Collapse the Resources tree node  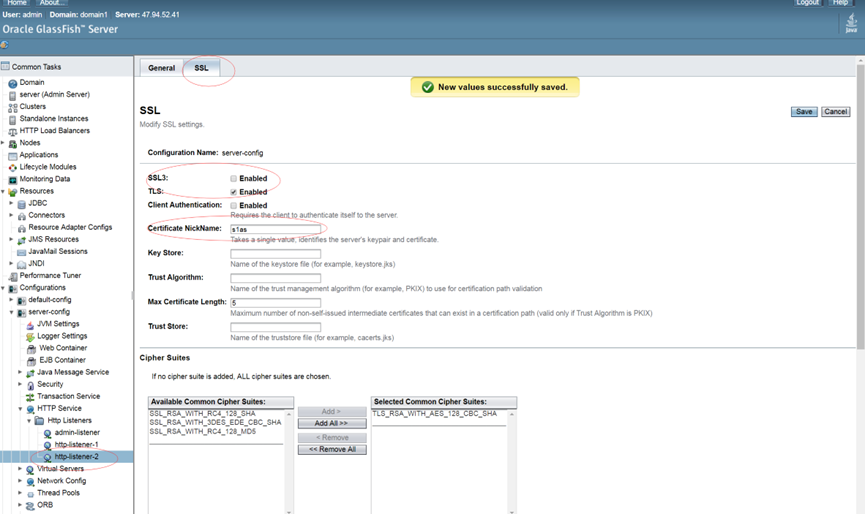[3, 191]
